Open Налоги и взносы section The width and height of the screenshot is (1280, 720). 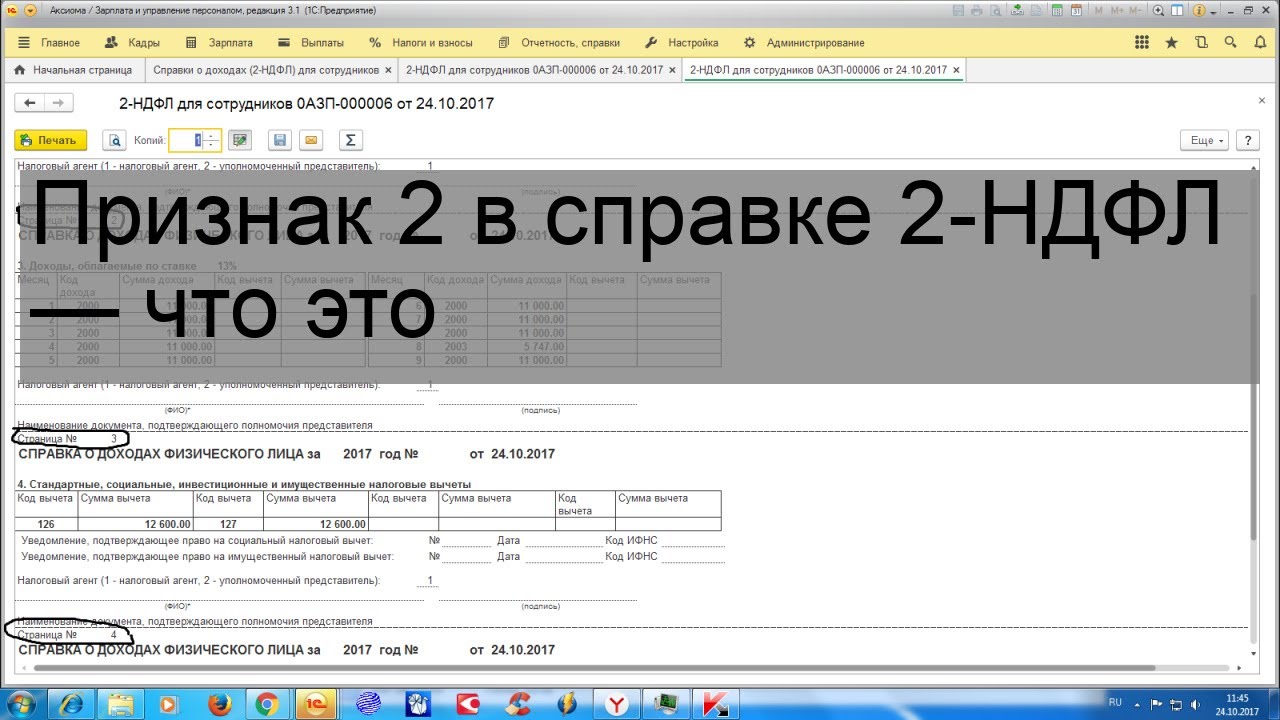(x=421, y=43)
